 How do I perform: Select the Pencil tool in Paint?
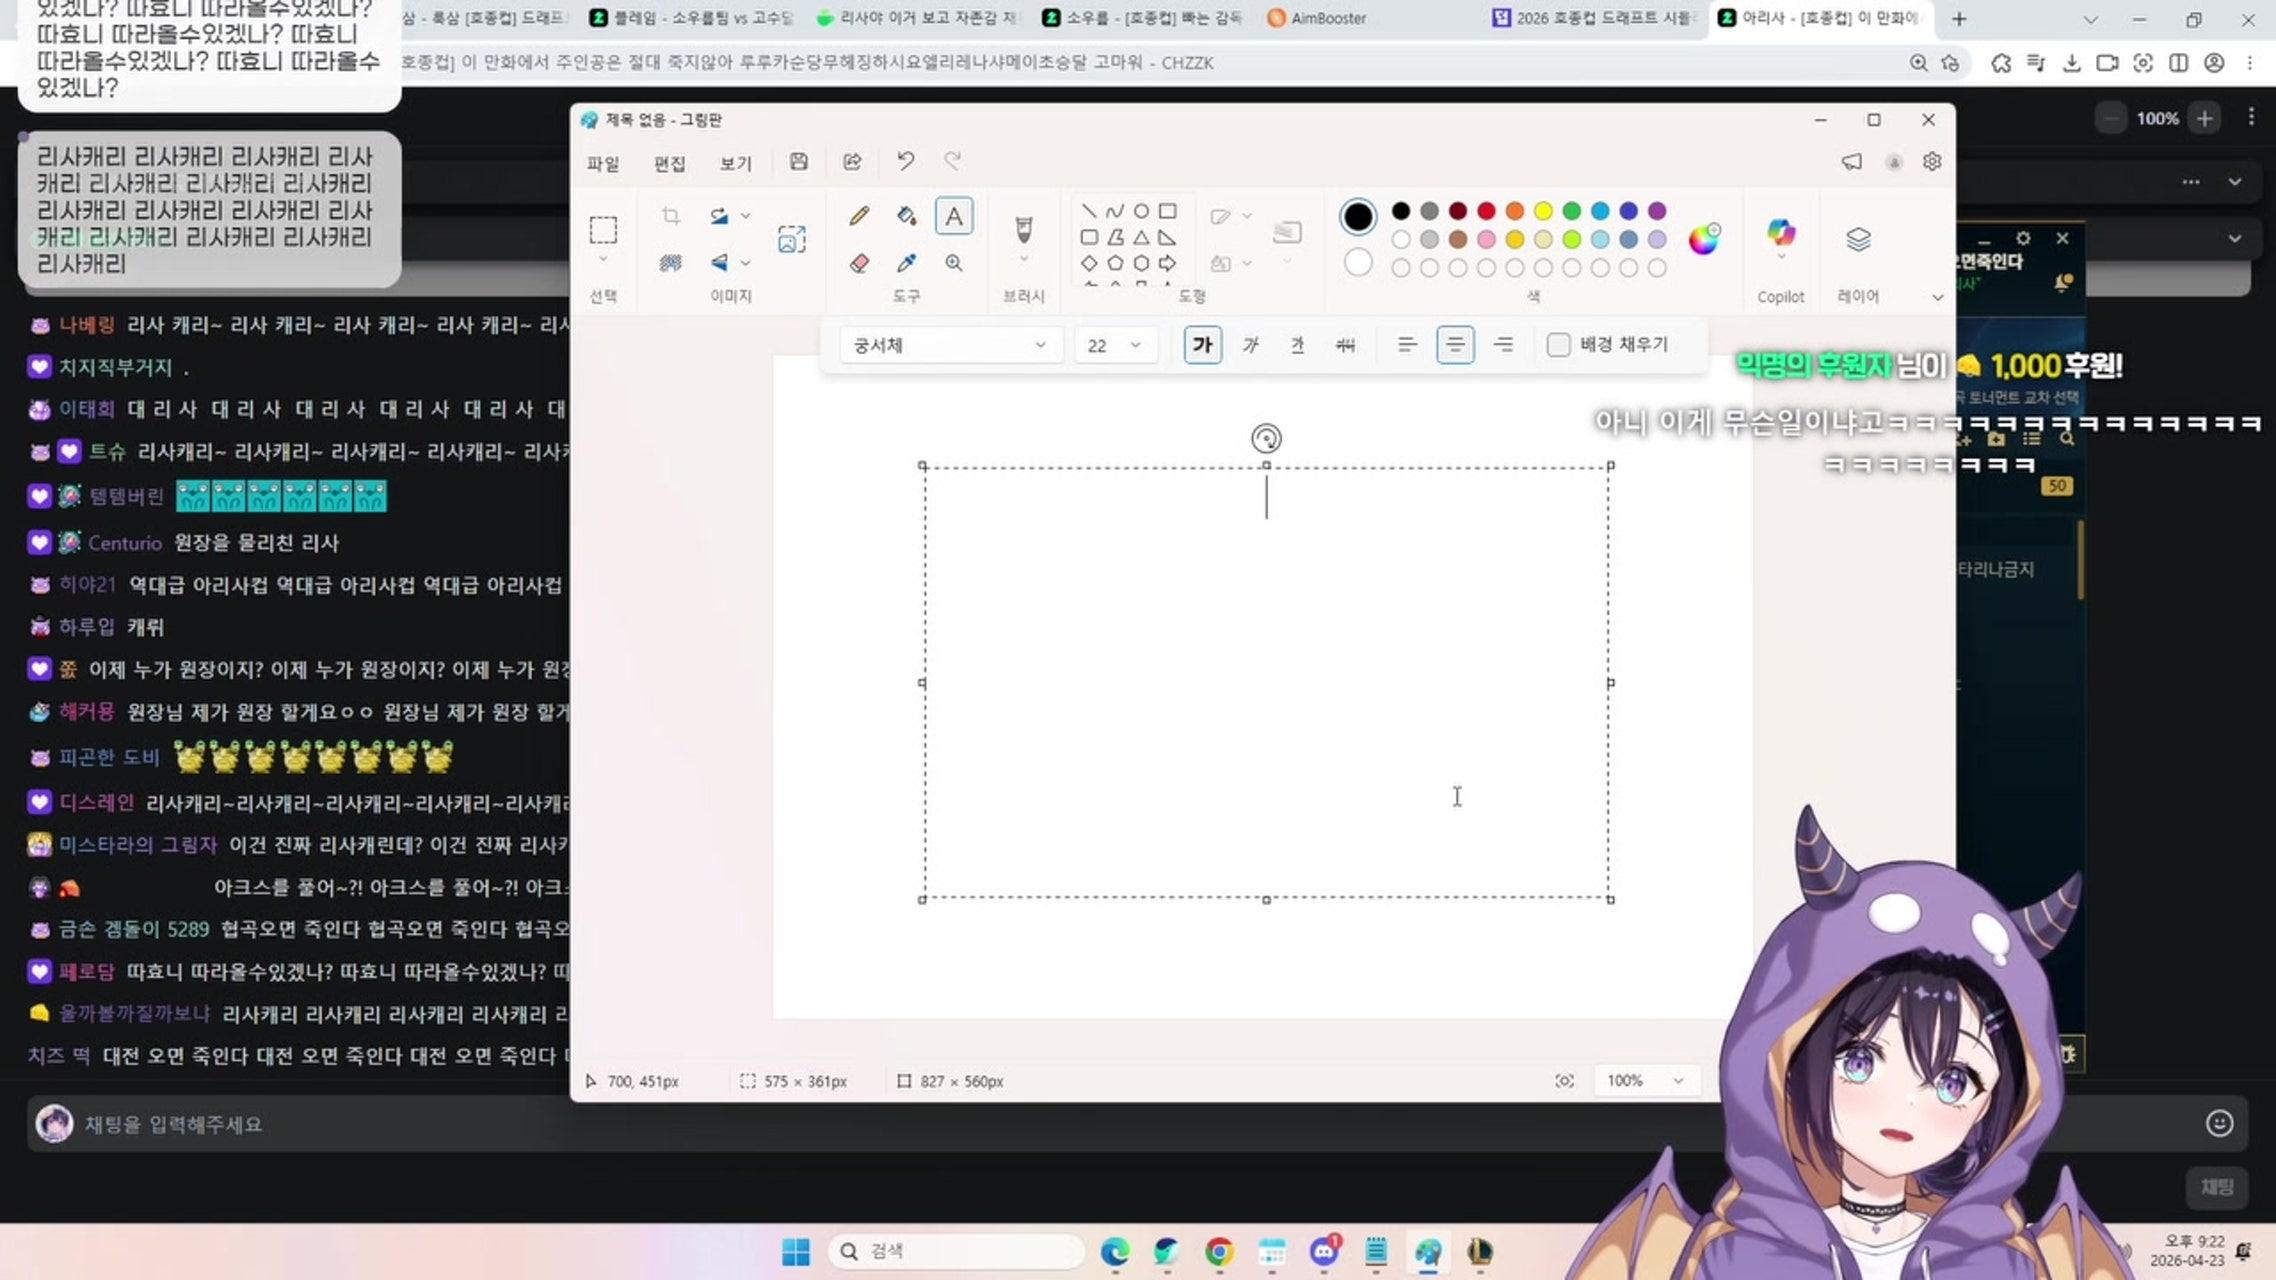[x=859, y=216]
